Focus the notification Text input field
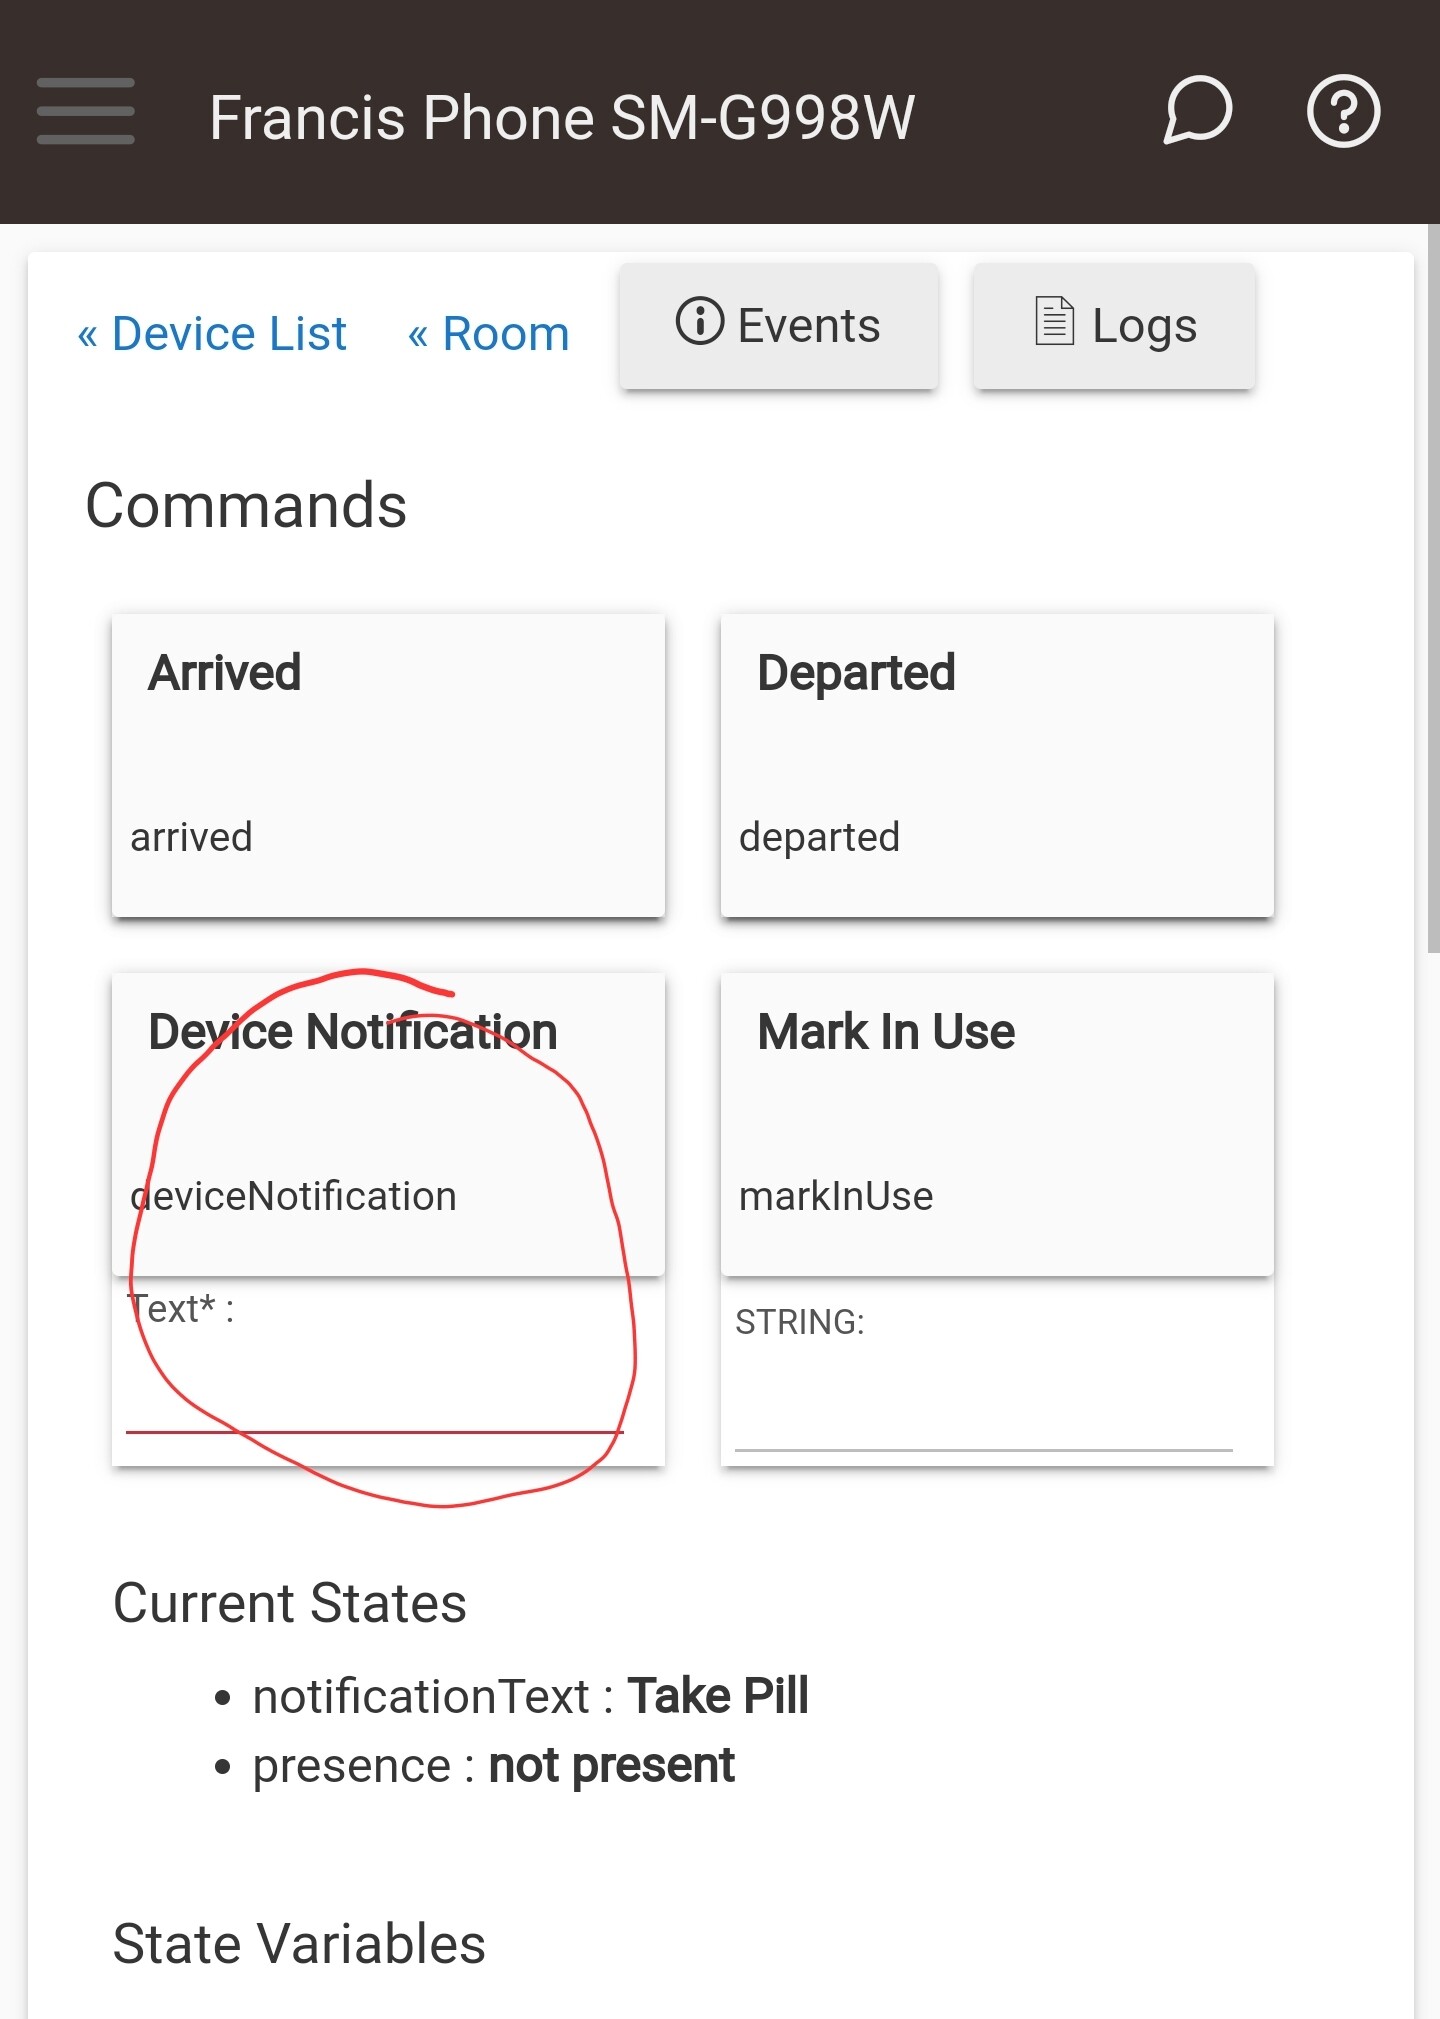The width and height of the screenshot is (1440, 2019). point(375,1400)
